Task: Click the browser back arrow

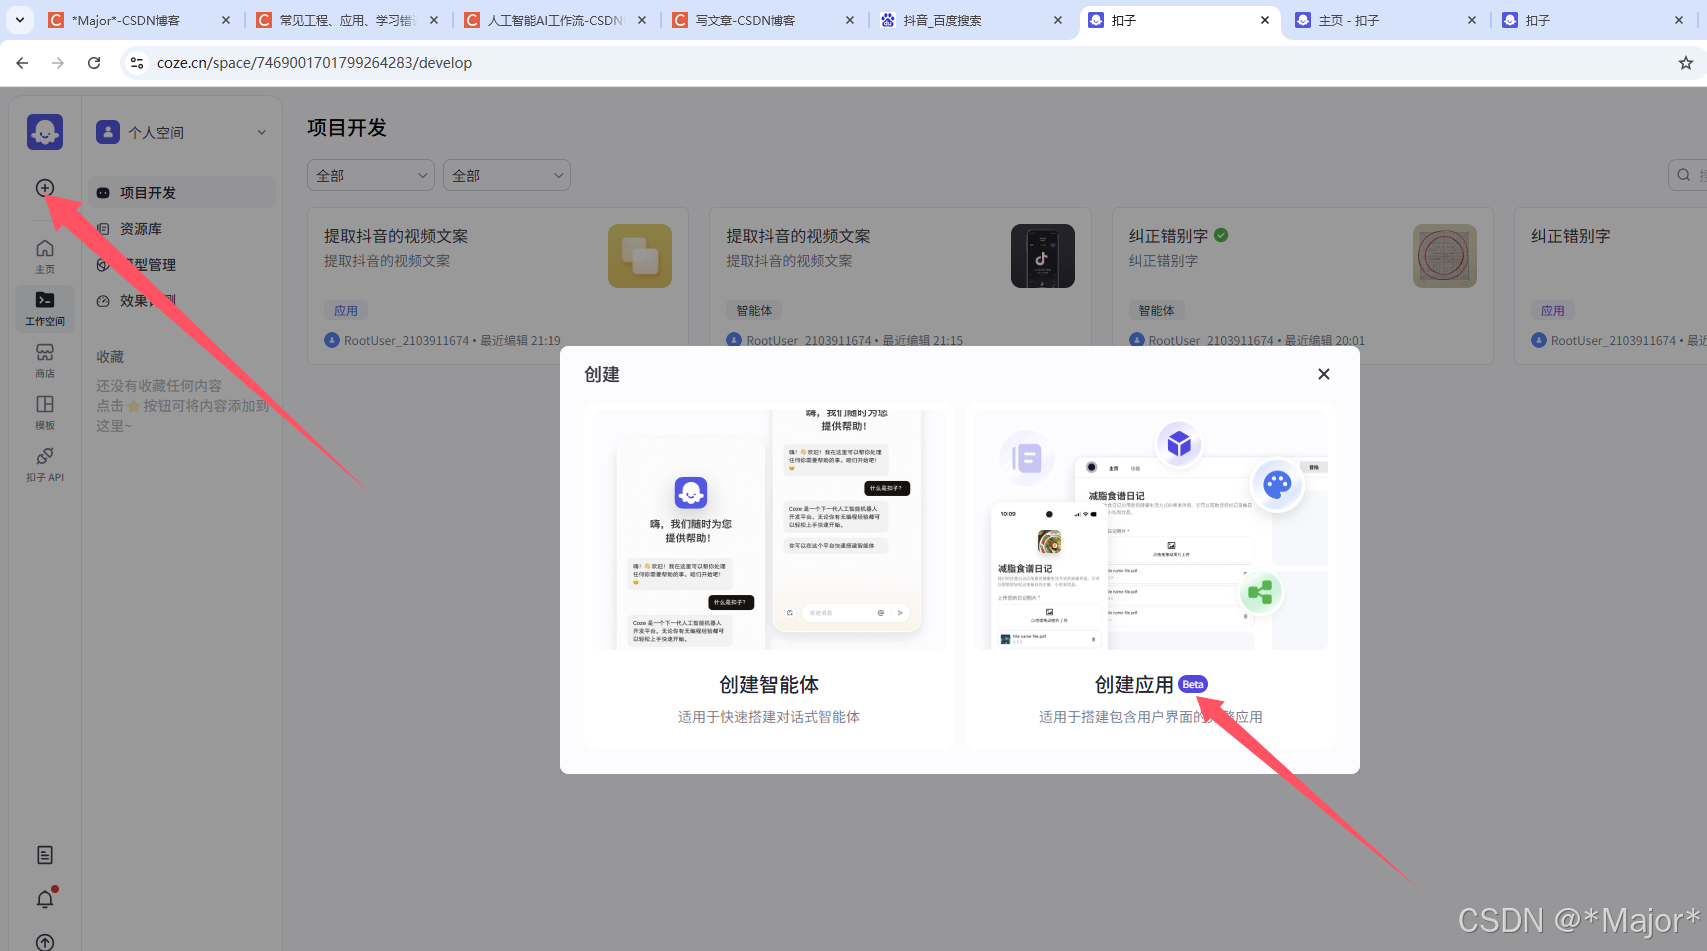Action: click(22, 63)
